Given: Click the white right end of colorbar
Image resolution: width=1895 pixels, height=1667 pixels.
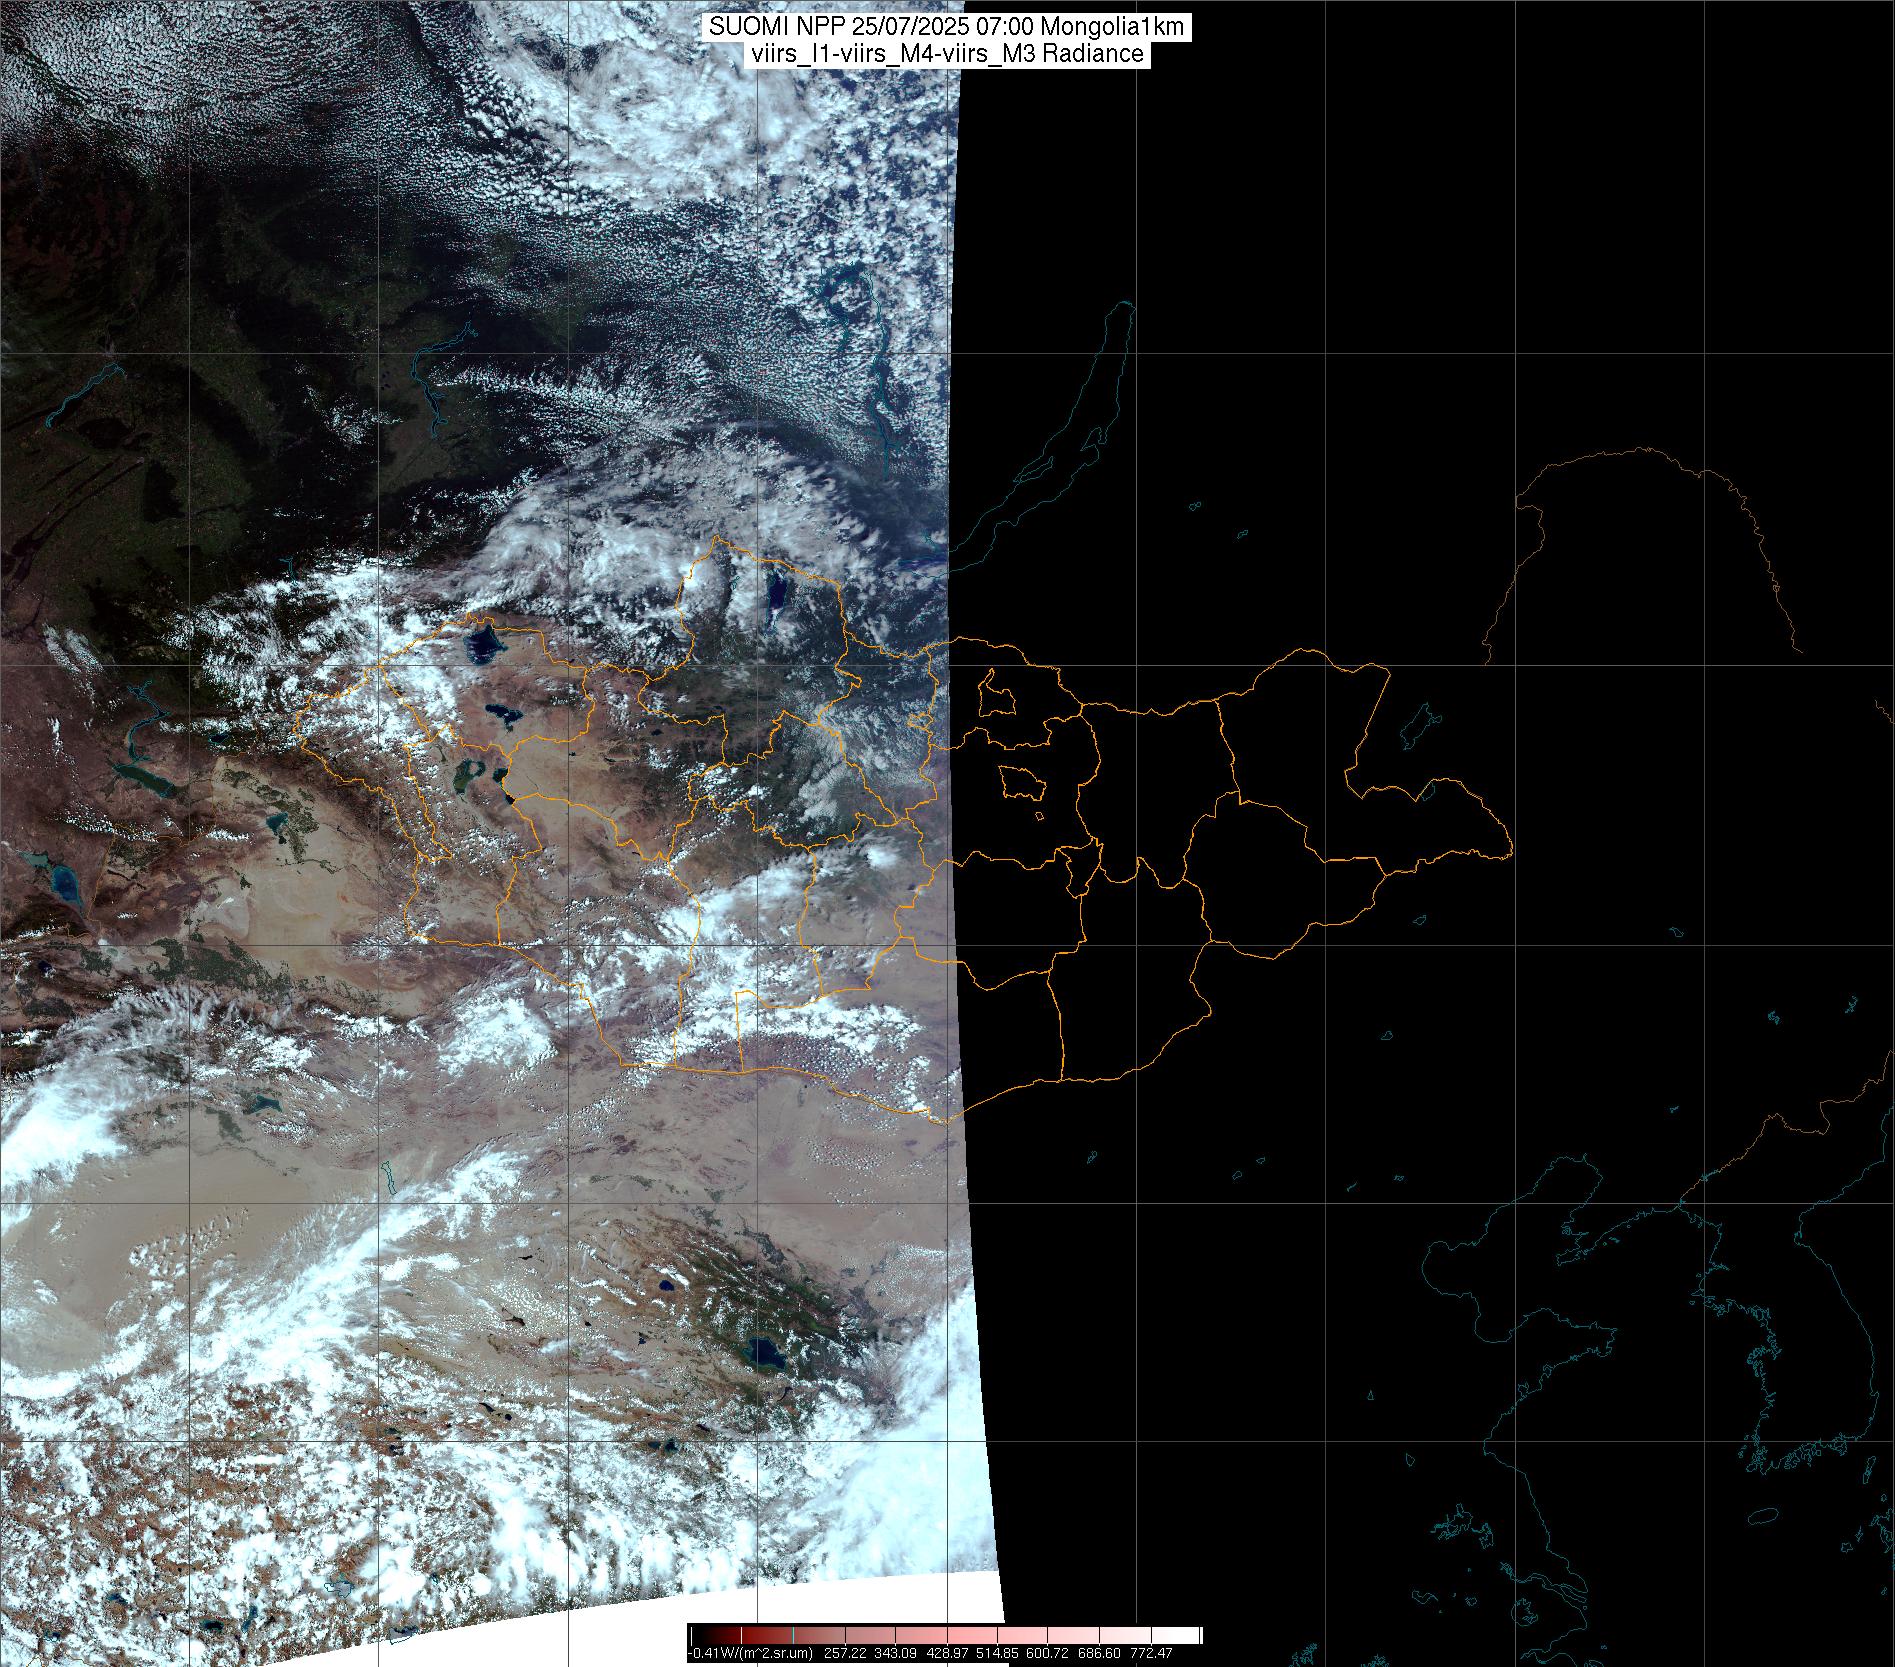Looking at the screenshot, I should (x=1190, y=1634).
